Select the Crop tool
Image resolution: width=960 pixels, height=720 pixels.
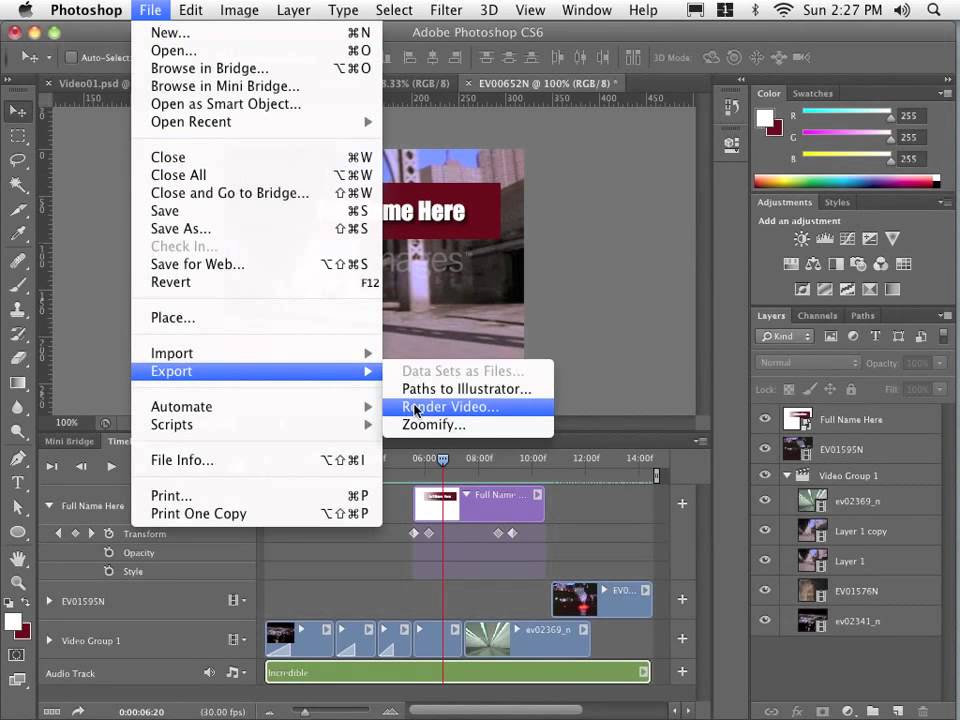click(x=18, y=209)
